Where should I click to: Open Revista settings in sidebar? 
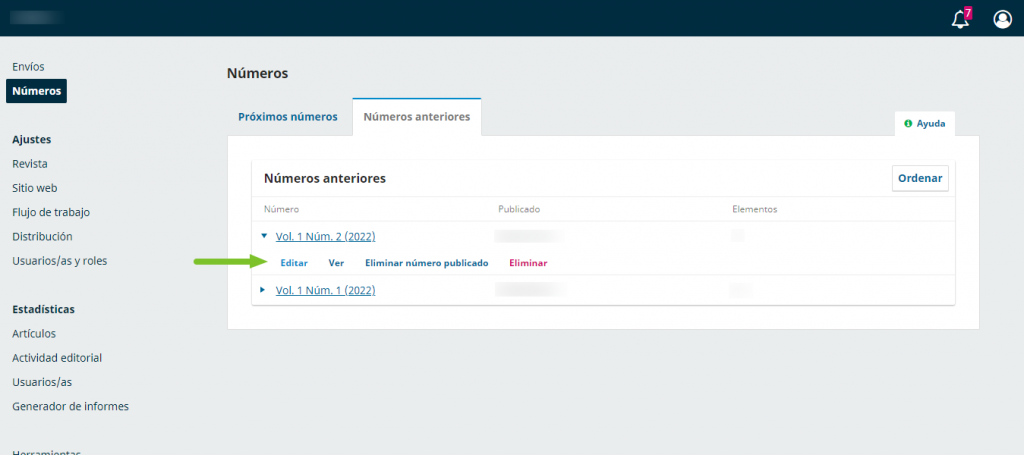coord(29,164)
